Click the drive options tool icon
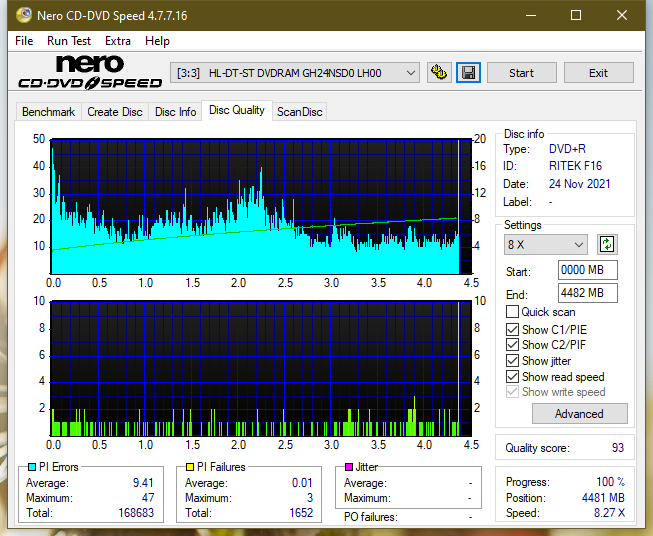The image size is (653, 536). pyautogui.click(x=439, y=73)
